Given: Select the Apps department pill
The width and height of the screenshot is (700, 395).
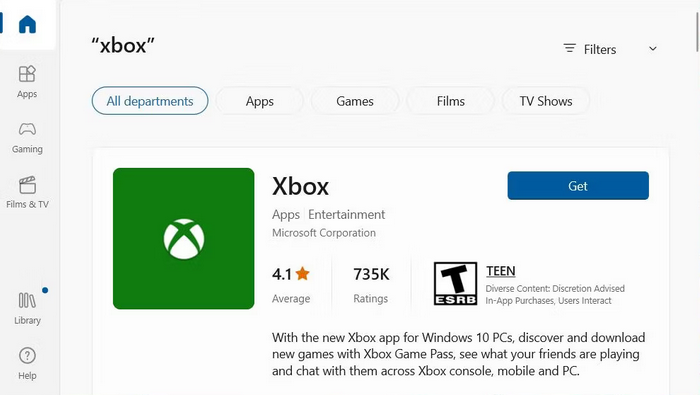Looking at the screenshot, I should click(x=259, y=101).
